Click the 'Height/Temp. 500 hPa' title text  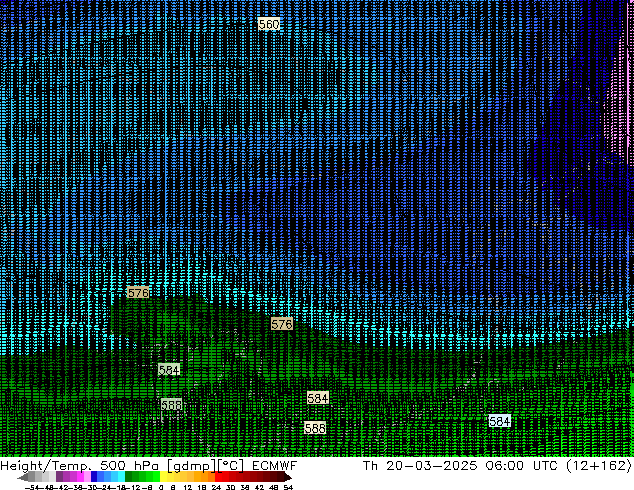[x=80, y=465]
